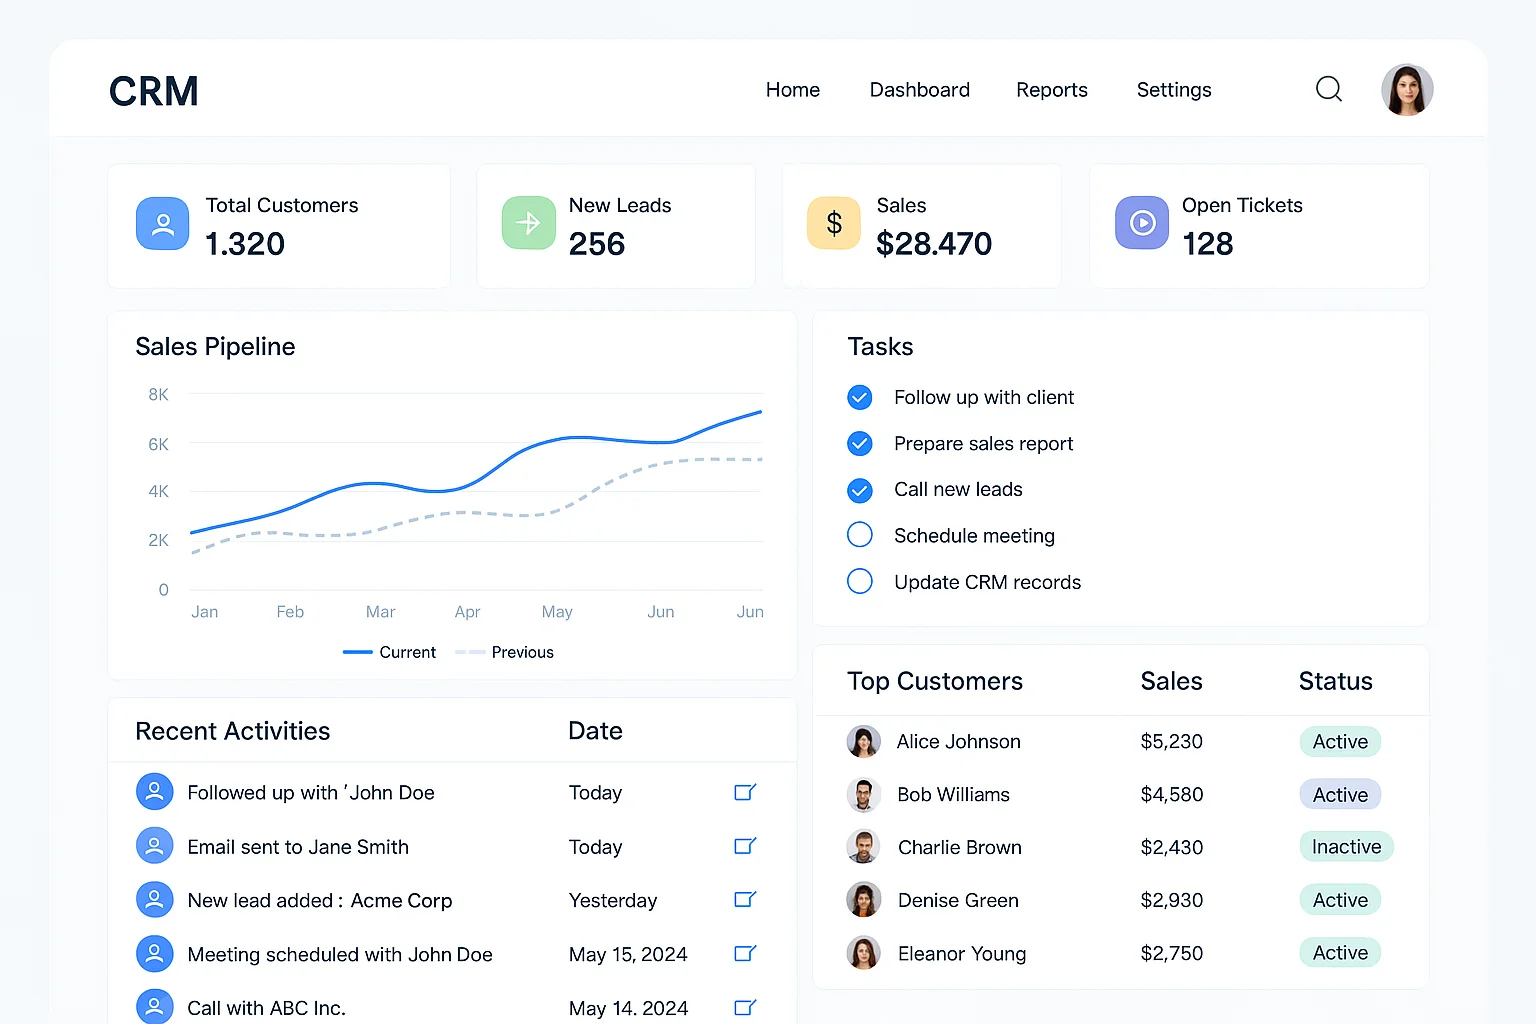Open edit icon for New lead added Acme Corp

(x=745, y=899)
